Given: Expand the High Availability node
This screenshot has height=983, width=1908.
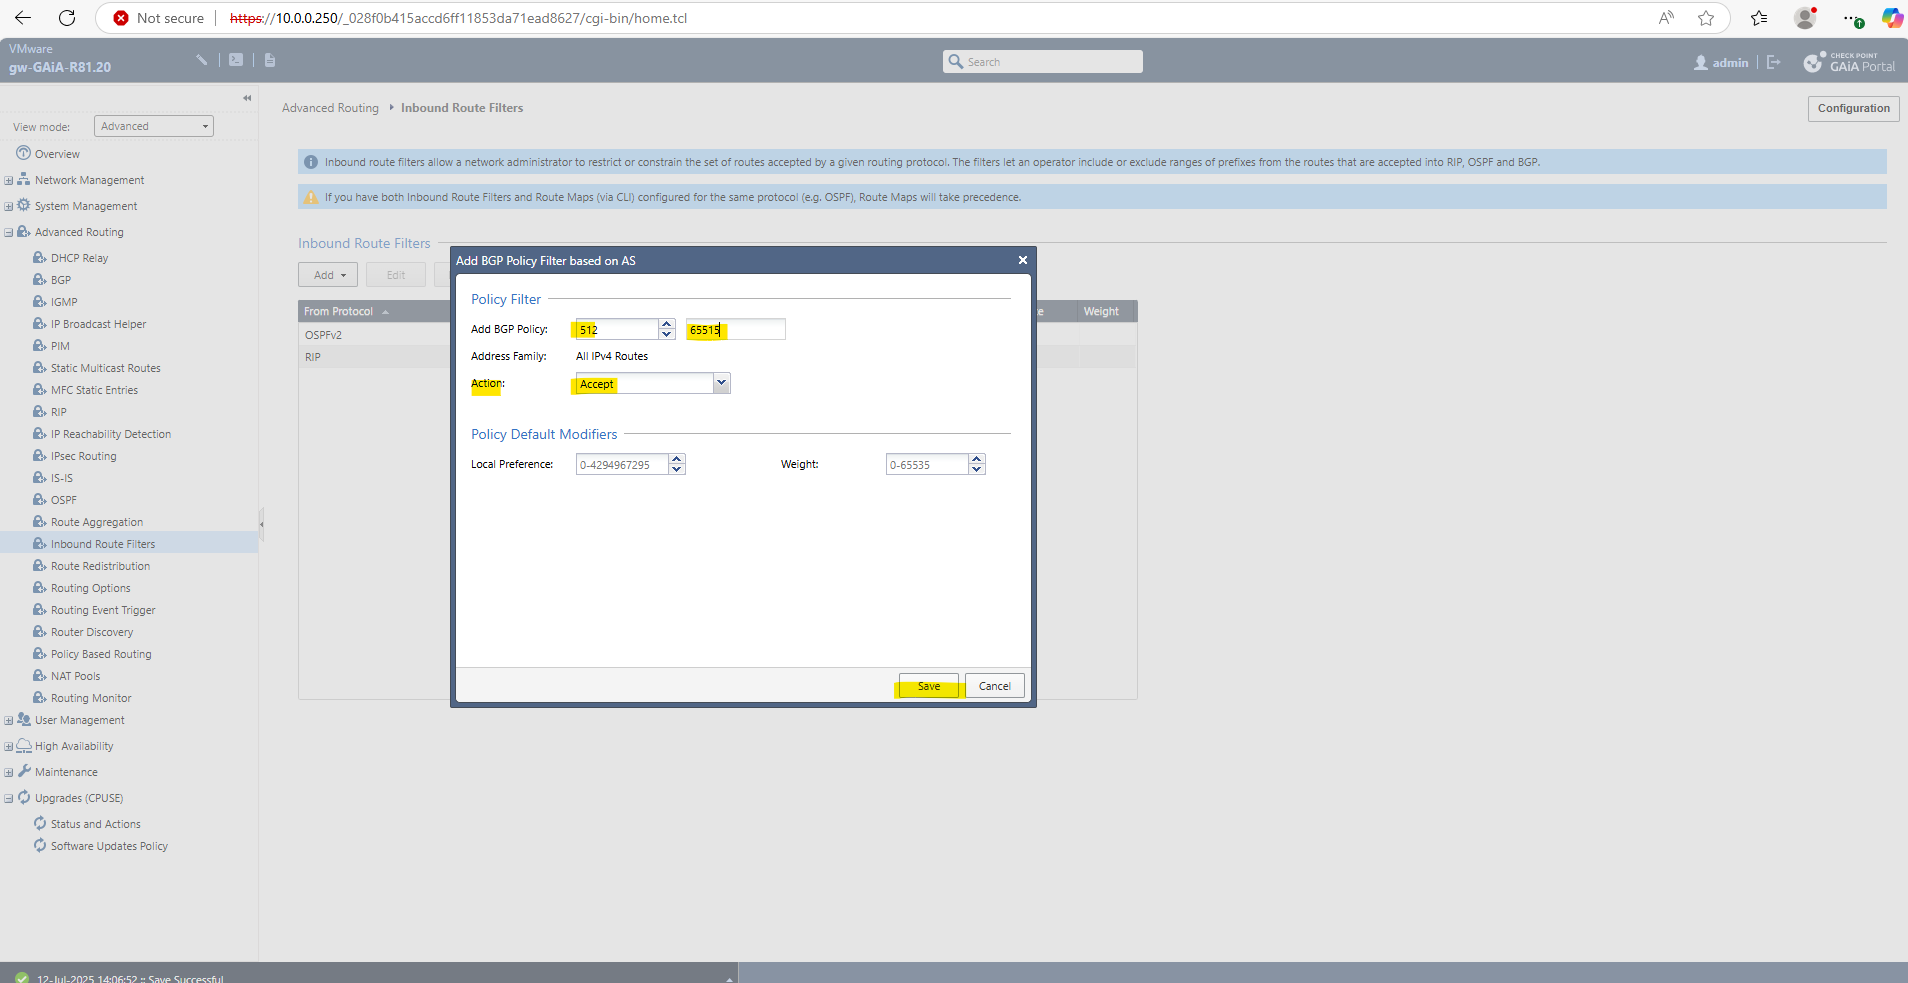Looking at the screenshot, I should tap(8, 746).
